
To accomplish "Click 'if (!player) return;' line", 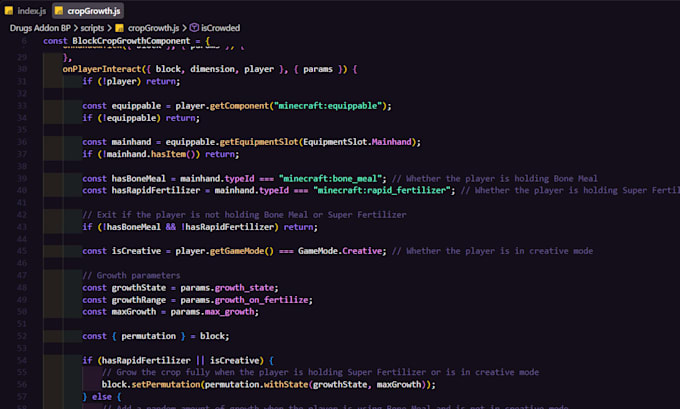I will coord(131,82).
